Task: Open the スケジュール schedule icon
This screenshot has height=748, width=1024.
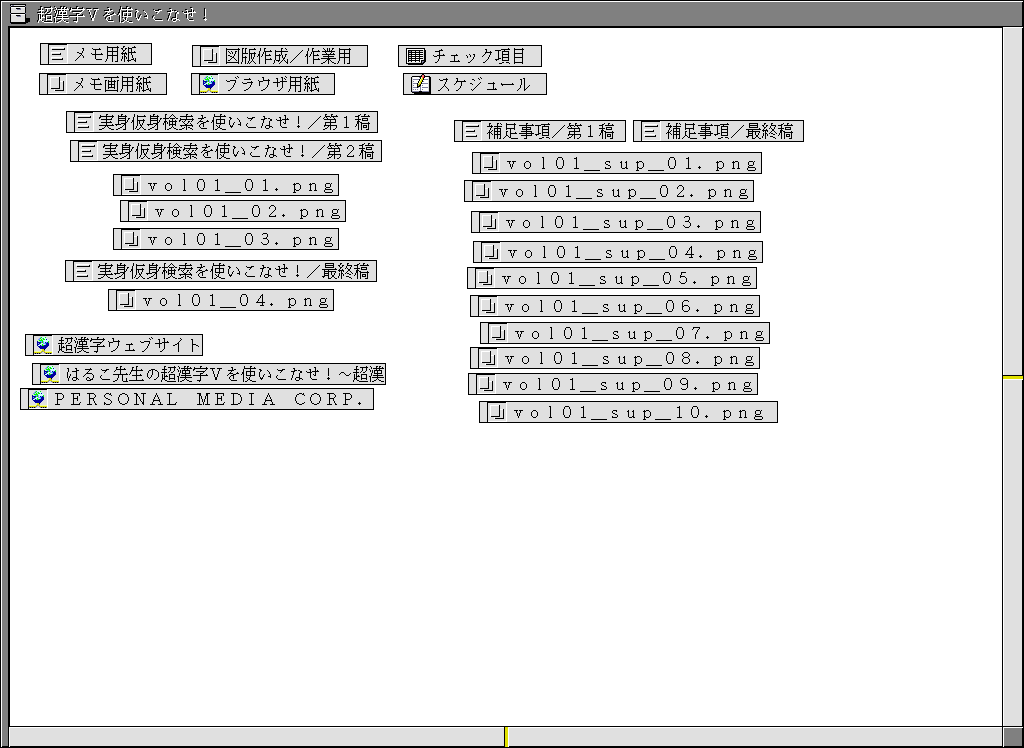Action: [421, 84]
